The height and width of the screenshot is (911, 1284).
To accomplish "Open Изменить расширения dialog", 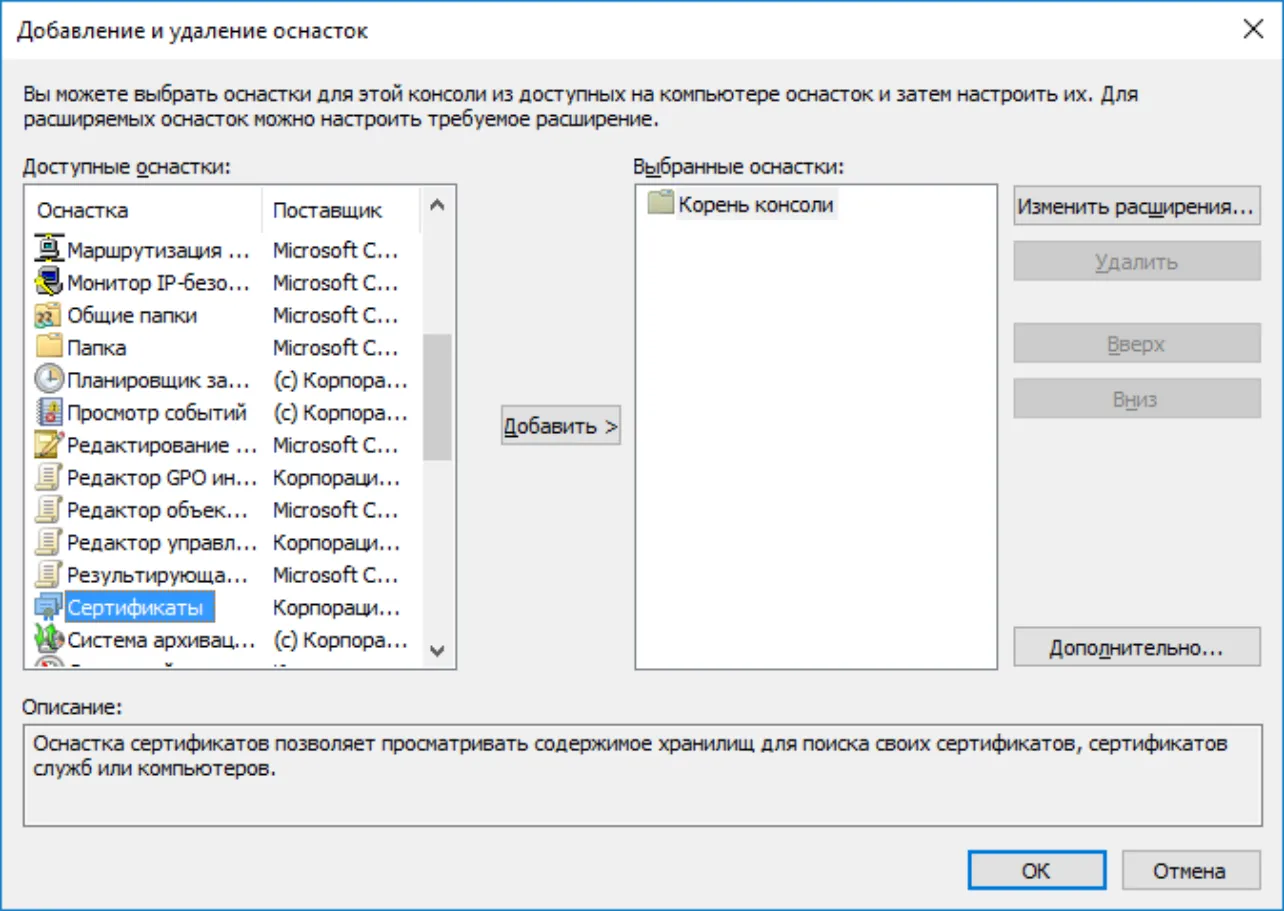I will (x=1137, y=207).
